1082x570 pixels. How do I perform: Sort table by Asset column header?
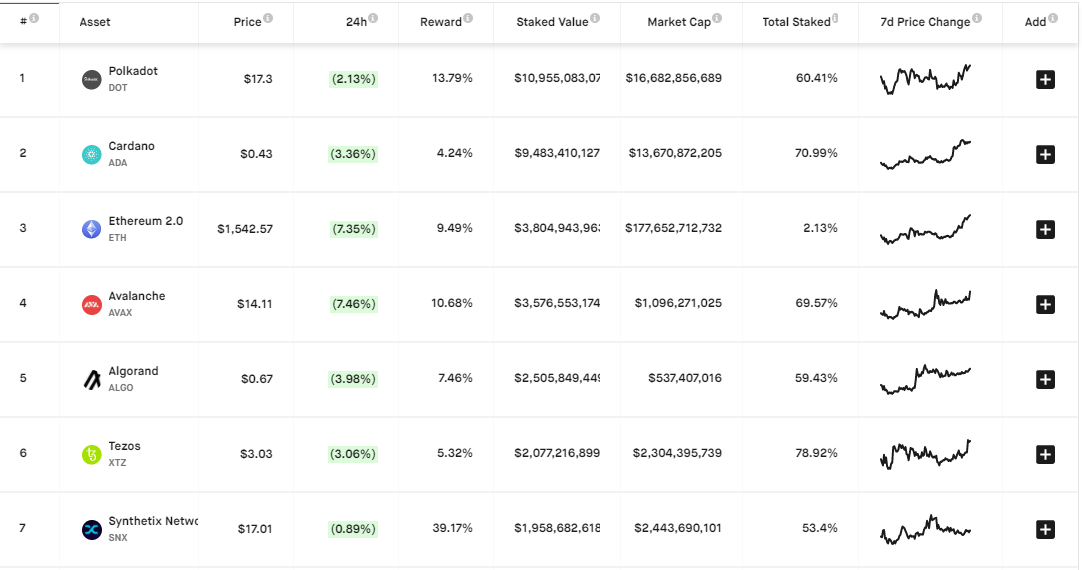95,22
